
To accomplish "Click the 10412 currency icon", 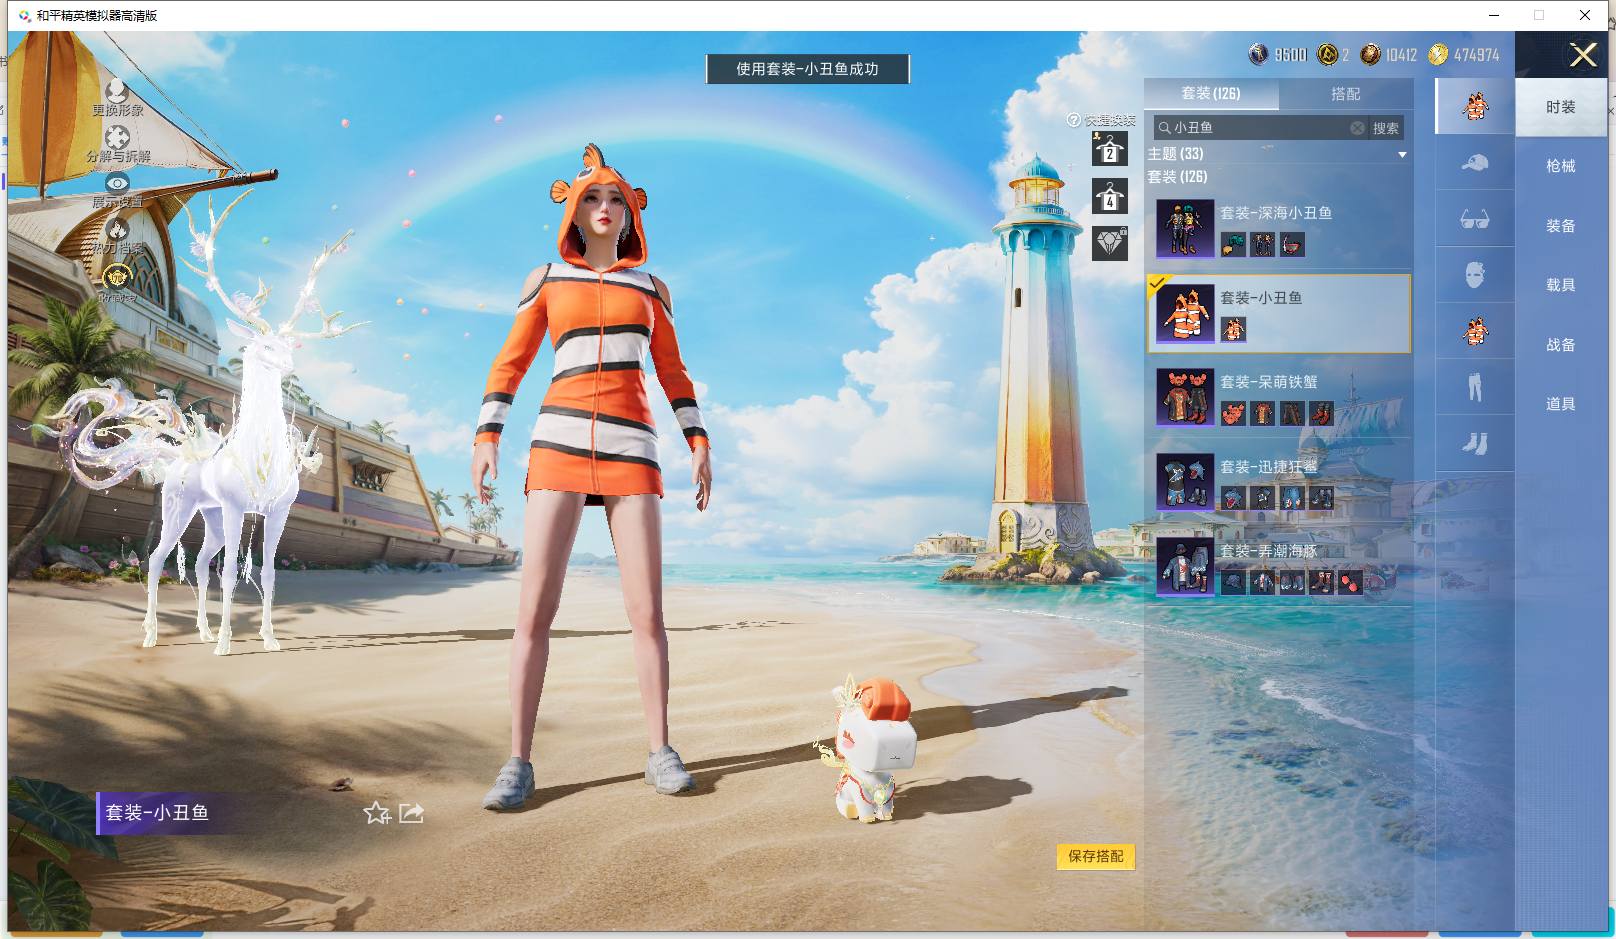I will pyautogui.click(x=1371, y=54).
